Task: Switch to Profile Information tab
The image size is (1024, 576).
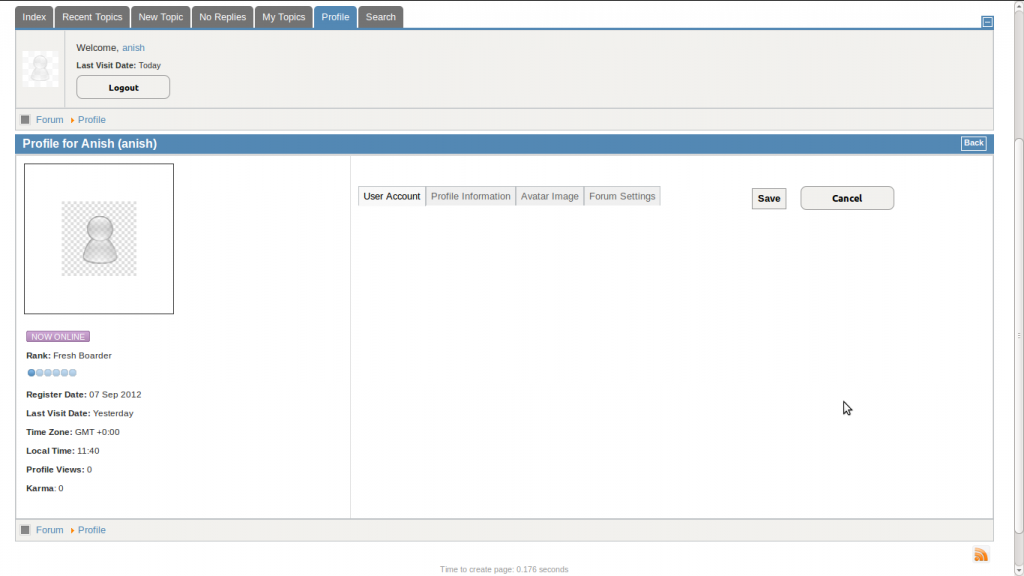Action: [470, 196]
